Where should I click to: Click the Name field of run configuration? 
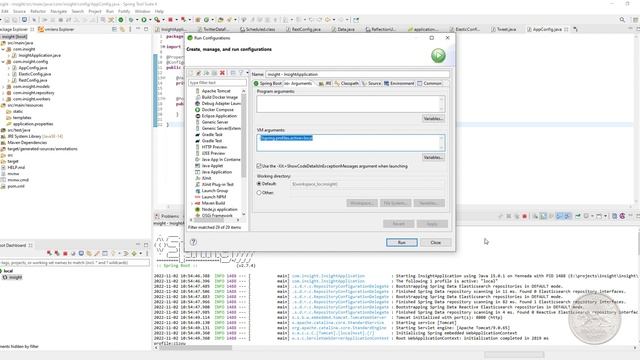click(357, 74)
